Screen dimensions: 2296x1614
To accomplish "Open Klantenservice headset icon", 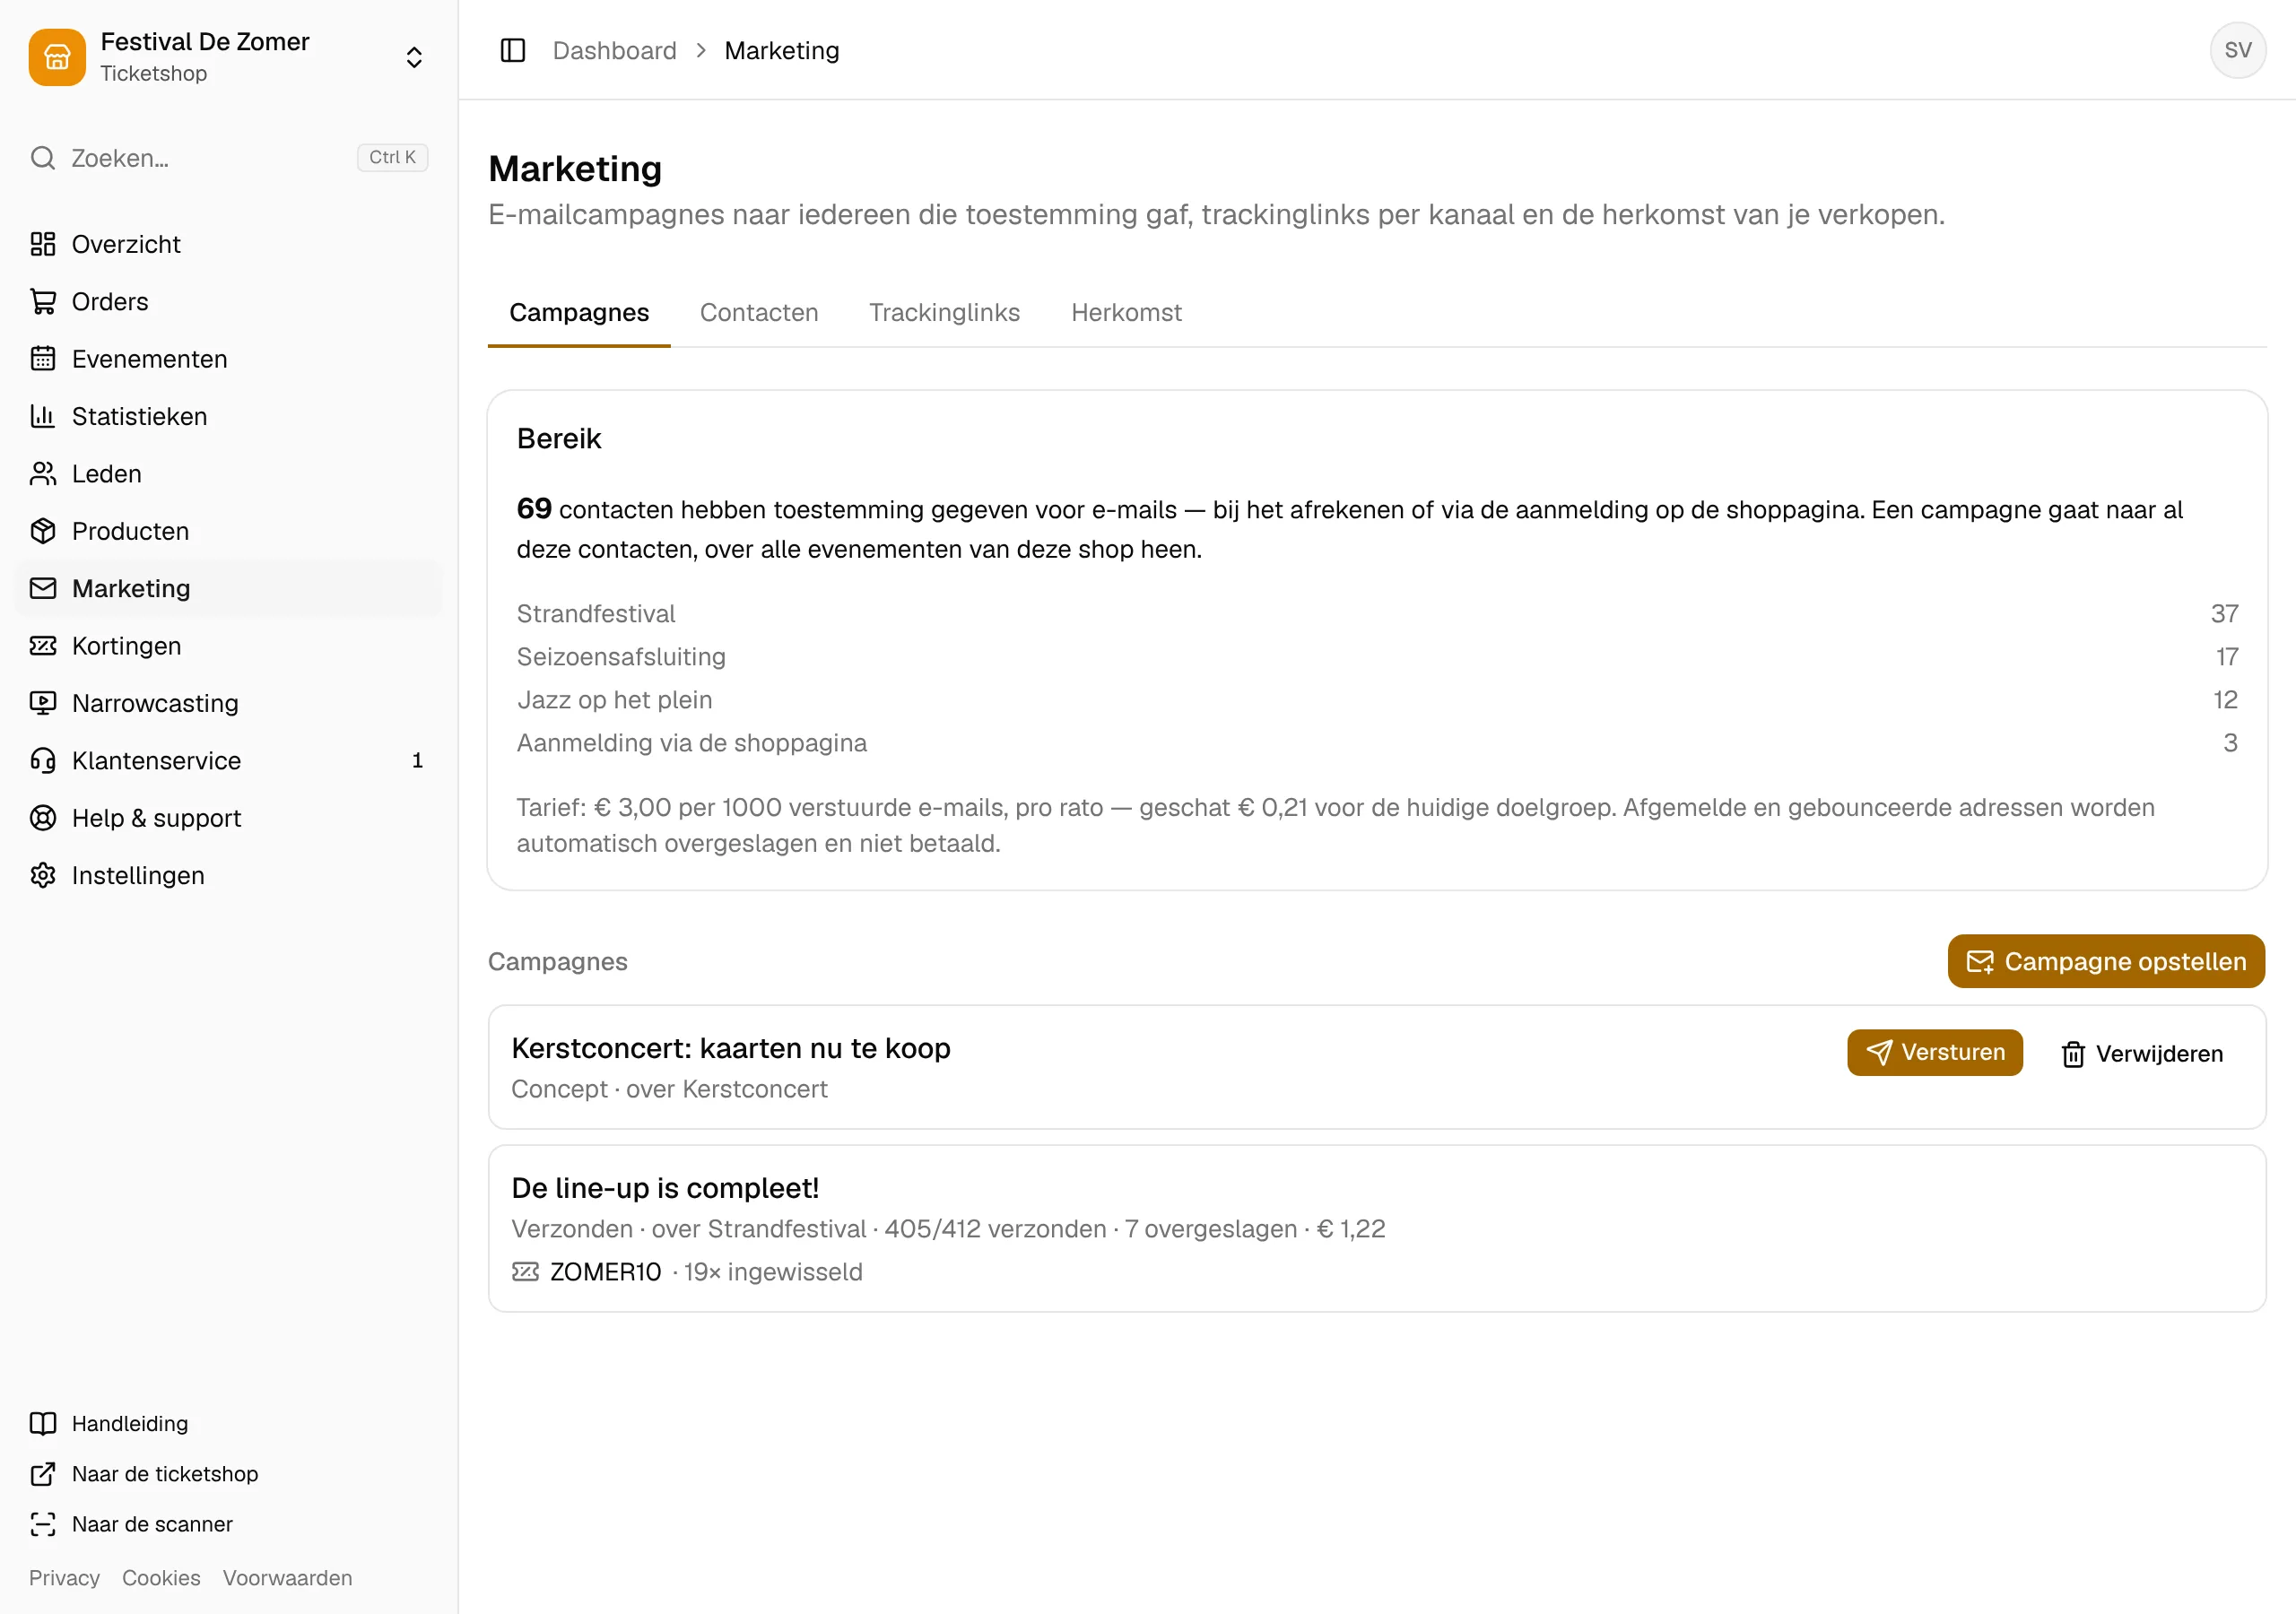I will (43, 761).
